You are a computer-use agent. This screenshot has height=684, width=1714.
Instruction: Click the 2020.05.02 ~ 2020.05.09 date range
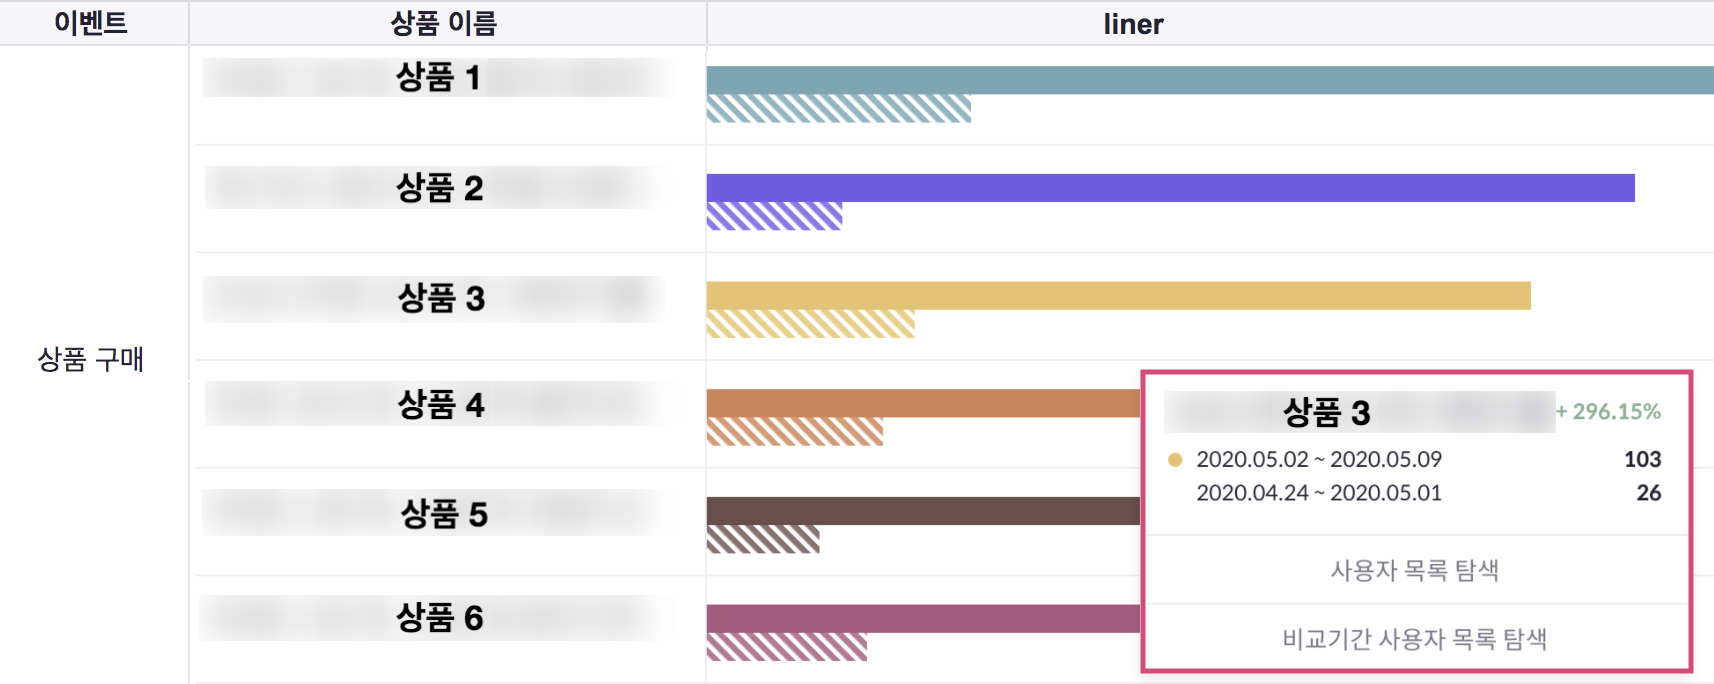point(1319,459)
